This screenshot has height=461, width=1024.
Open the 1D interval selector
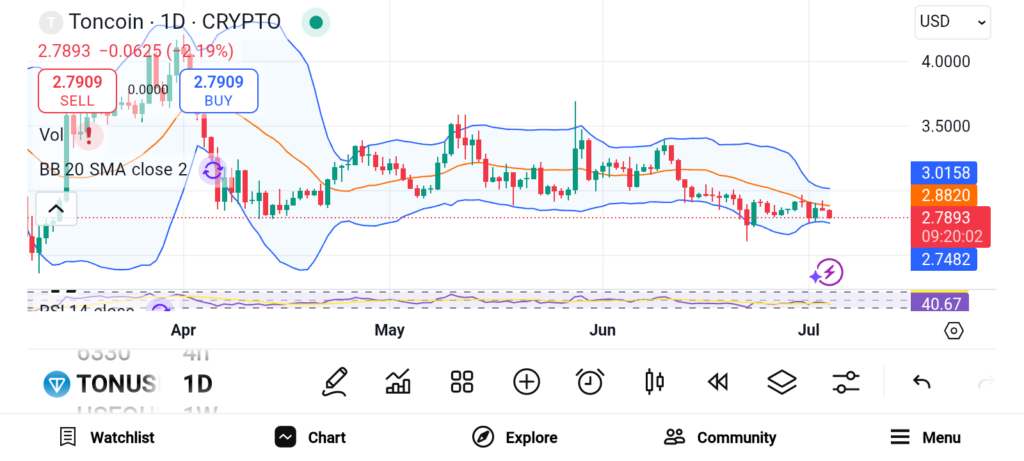tap(197, 384)
